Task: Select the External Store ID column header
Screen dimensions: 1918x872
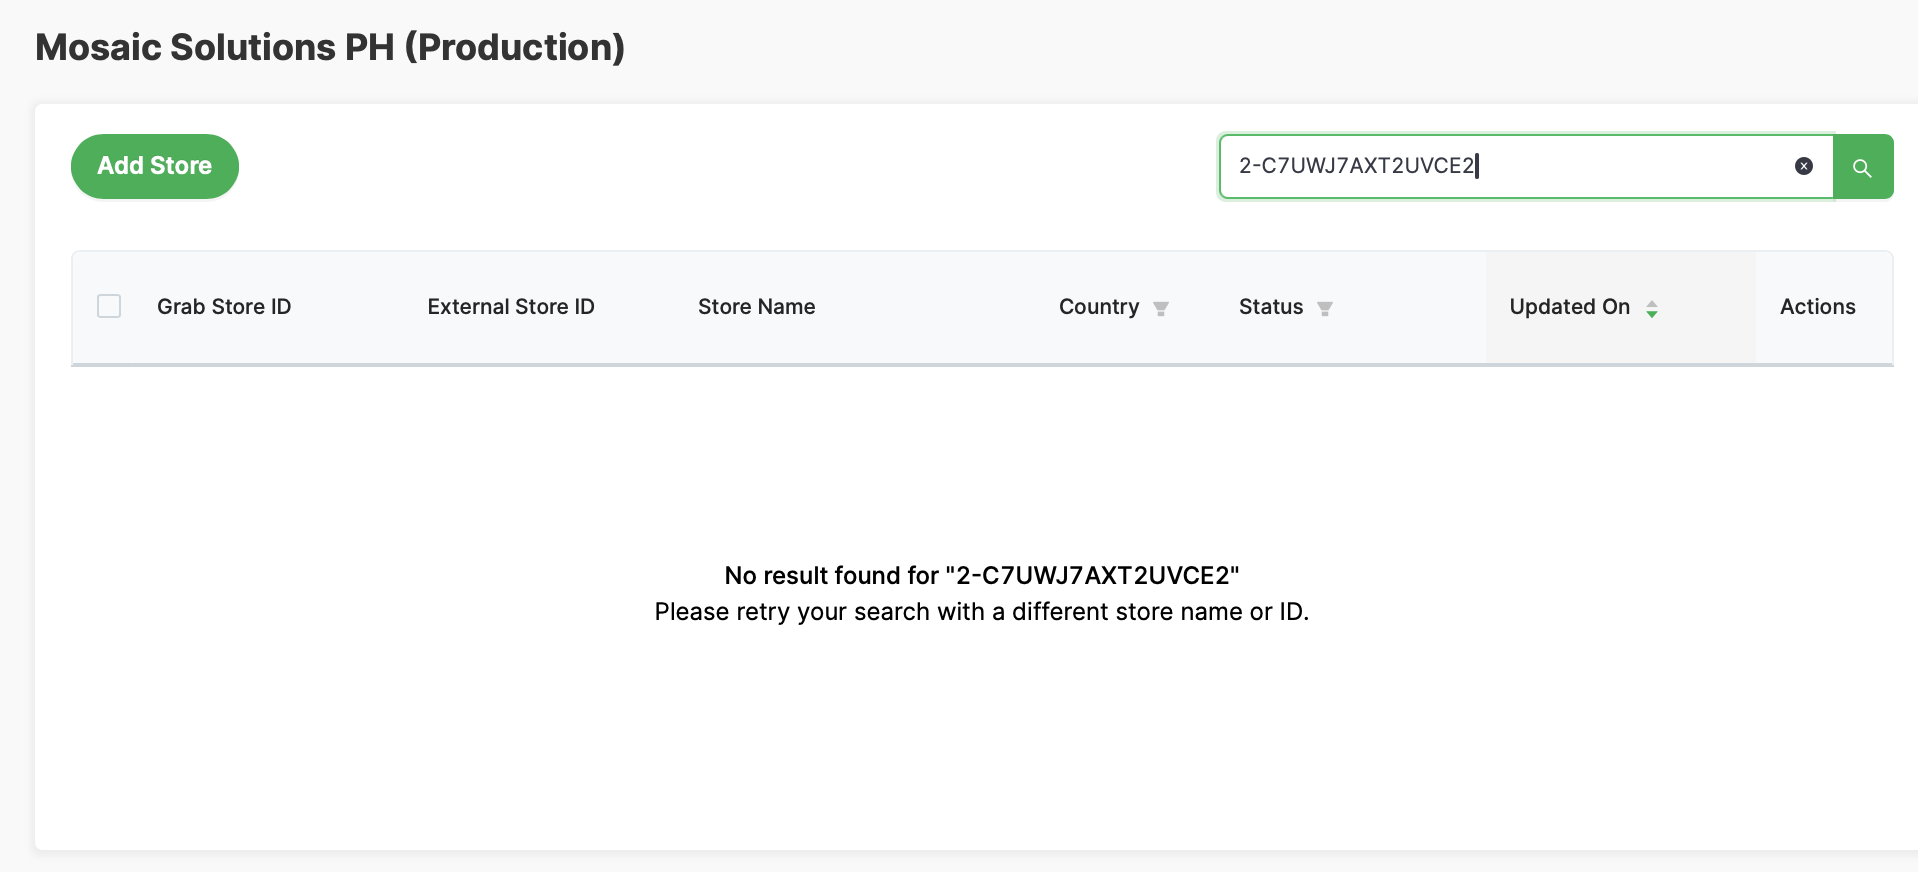Action: pyautogui.click(x=510, y=307)
